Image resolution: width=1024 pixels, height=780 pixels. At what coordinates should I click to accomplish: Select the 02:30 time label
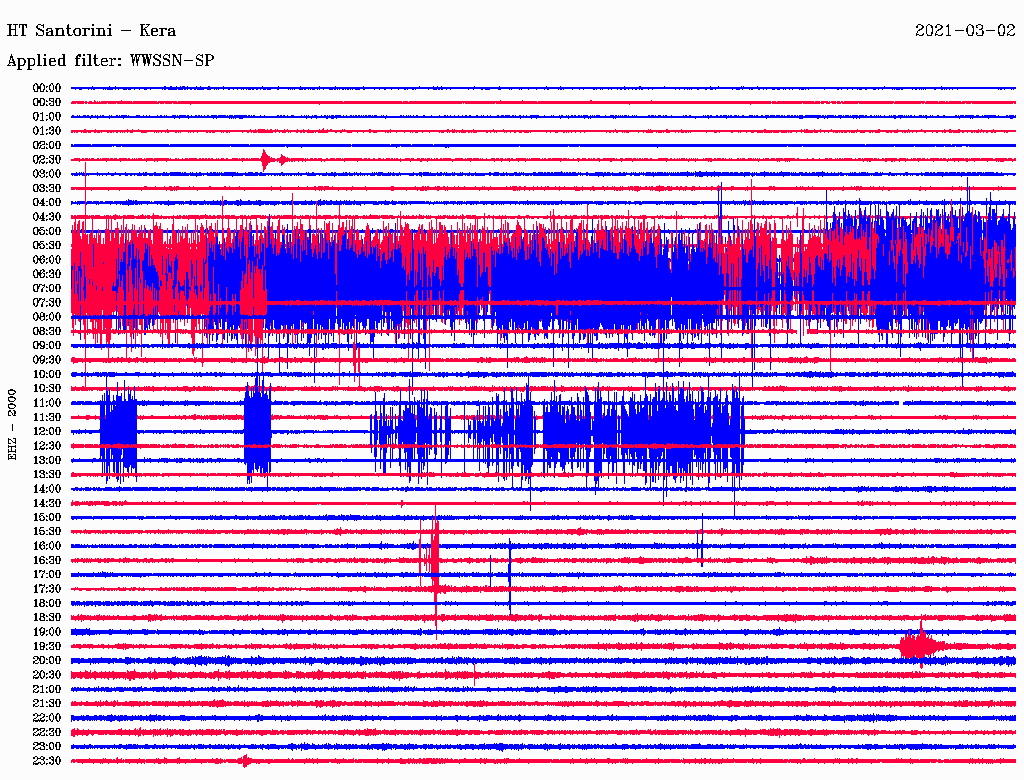pos(47,159)
